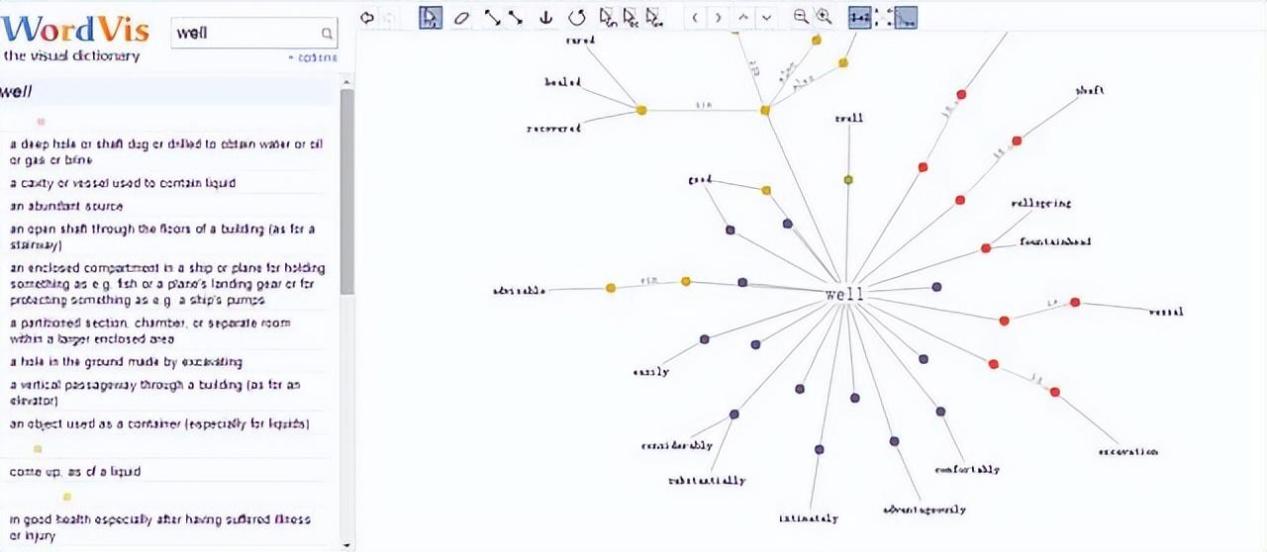1267x552 pixels.
Task: Pan the graph up with chevron
Action: 744,17
